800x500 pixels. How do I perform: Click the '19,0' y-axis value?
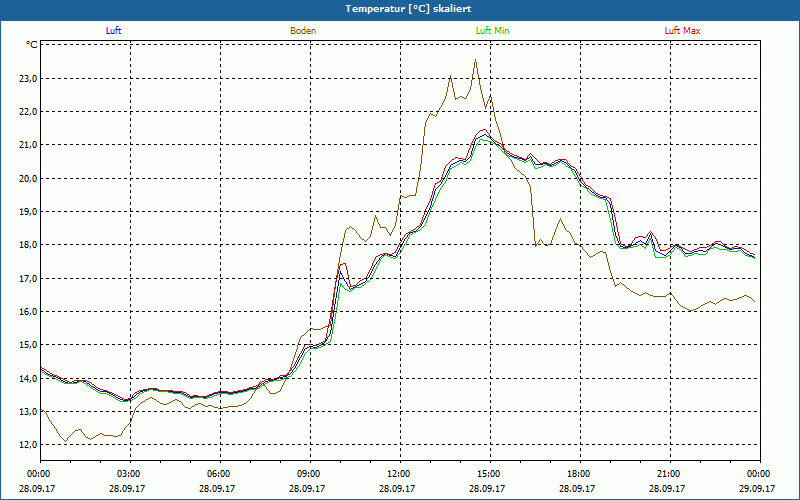[x=28, y=212]
